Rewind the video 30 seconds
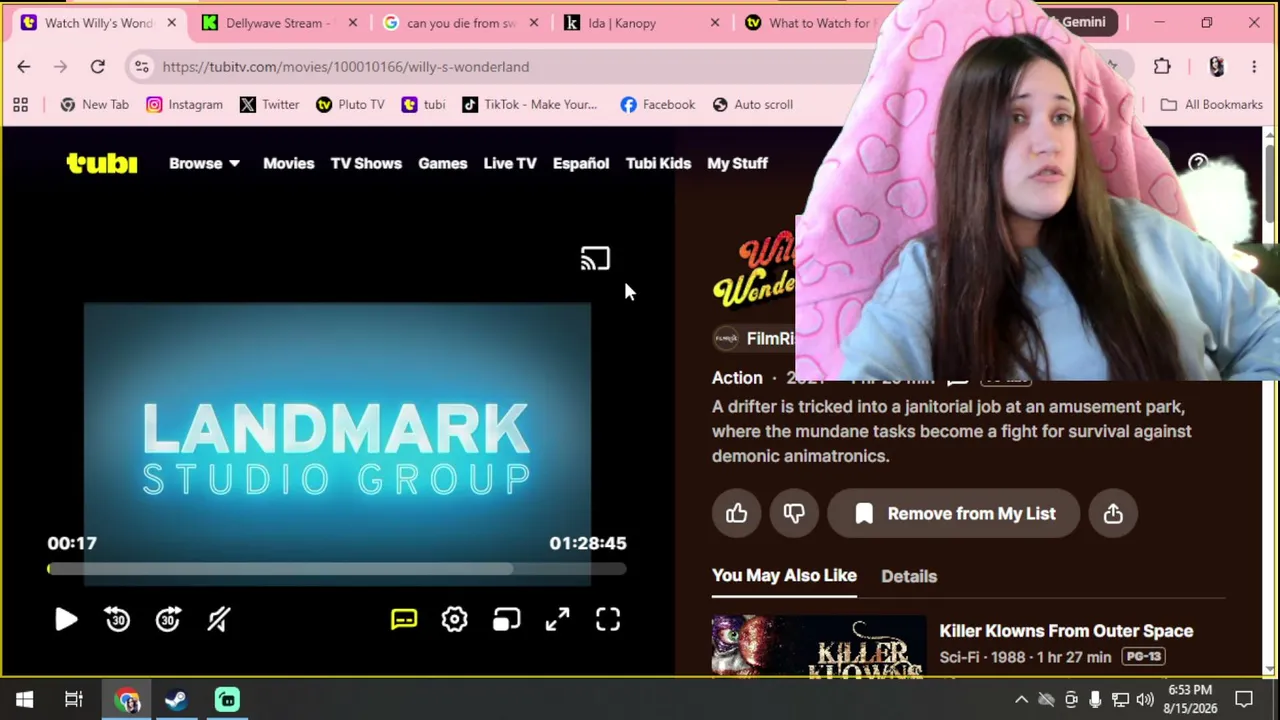This screenshot has height=720, width=1280. (118, 620)
